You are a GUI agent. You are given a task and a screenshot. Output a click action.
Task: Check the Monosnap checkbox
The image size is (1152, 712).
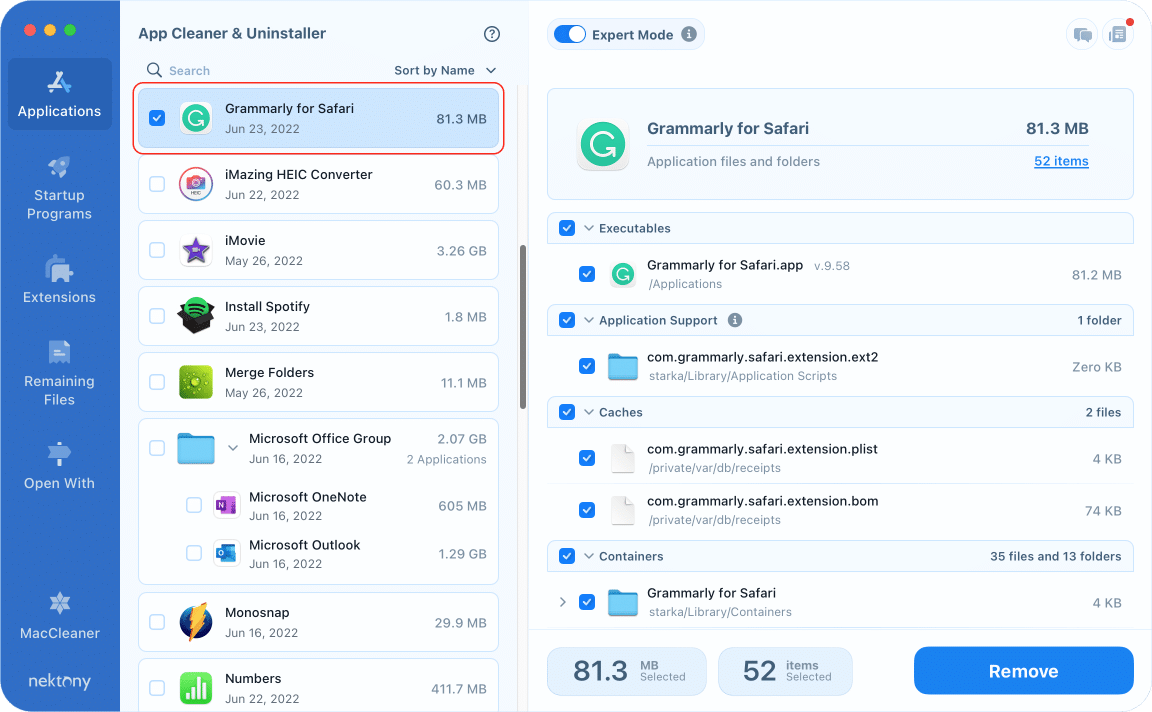point(157,622)
